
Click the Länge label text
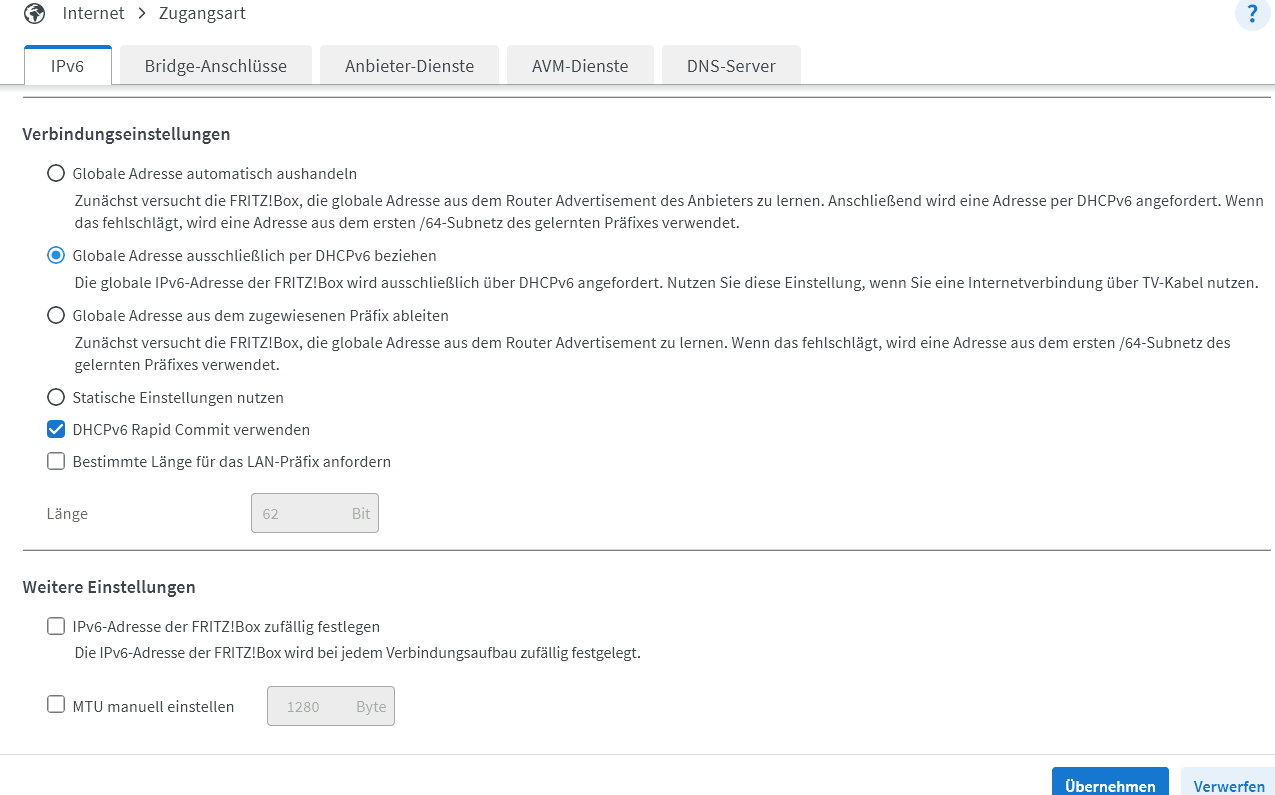click(x=67, y=513)
